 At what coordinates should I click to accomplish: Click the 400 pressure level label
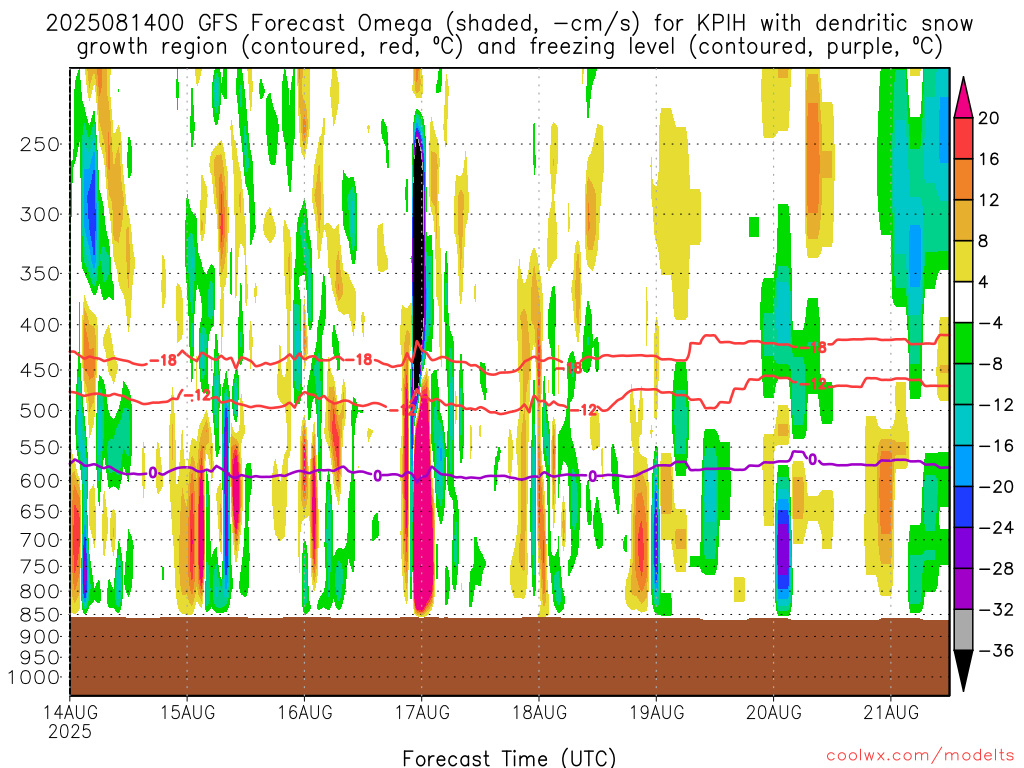[39, 325]
